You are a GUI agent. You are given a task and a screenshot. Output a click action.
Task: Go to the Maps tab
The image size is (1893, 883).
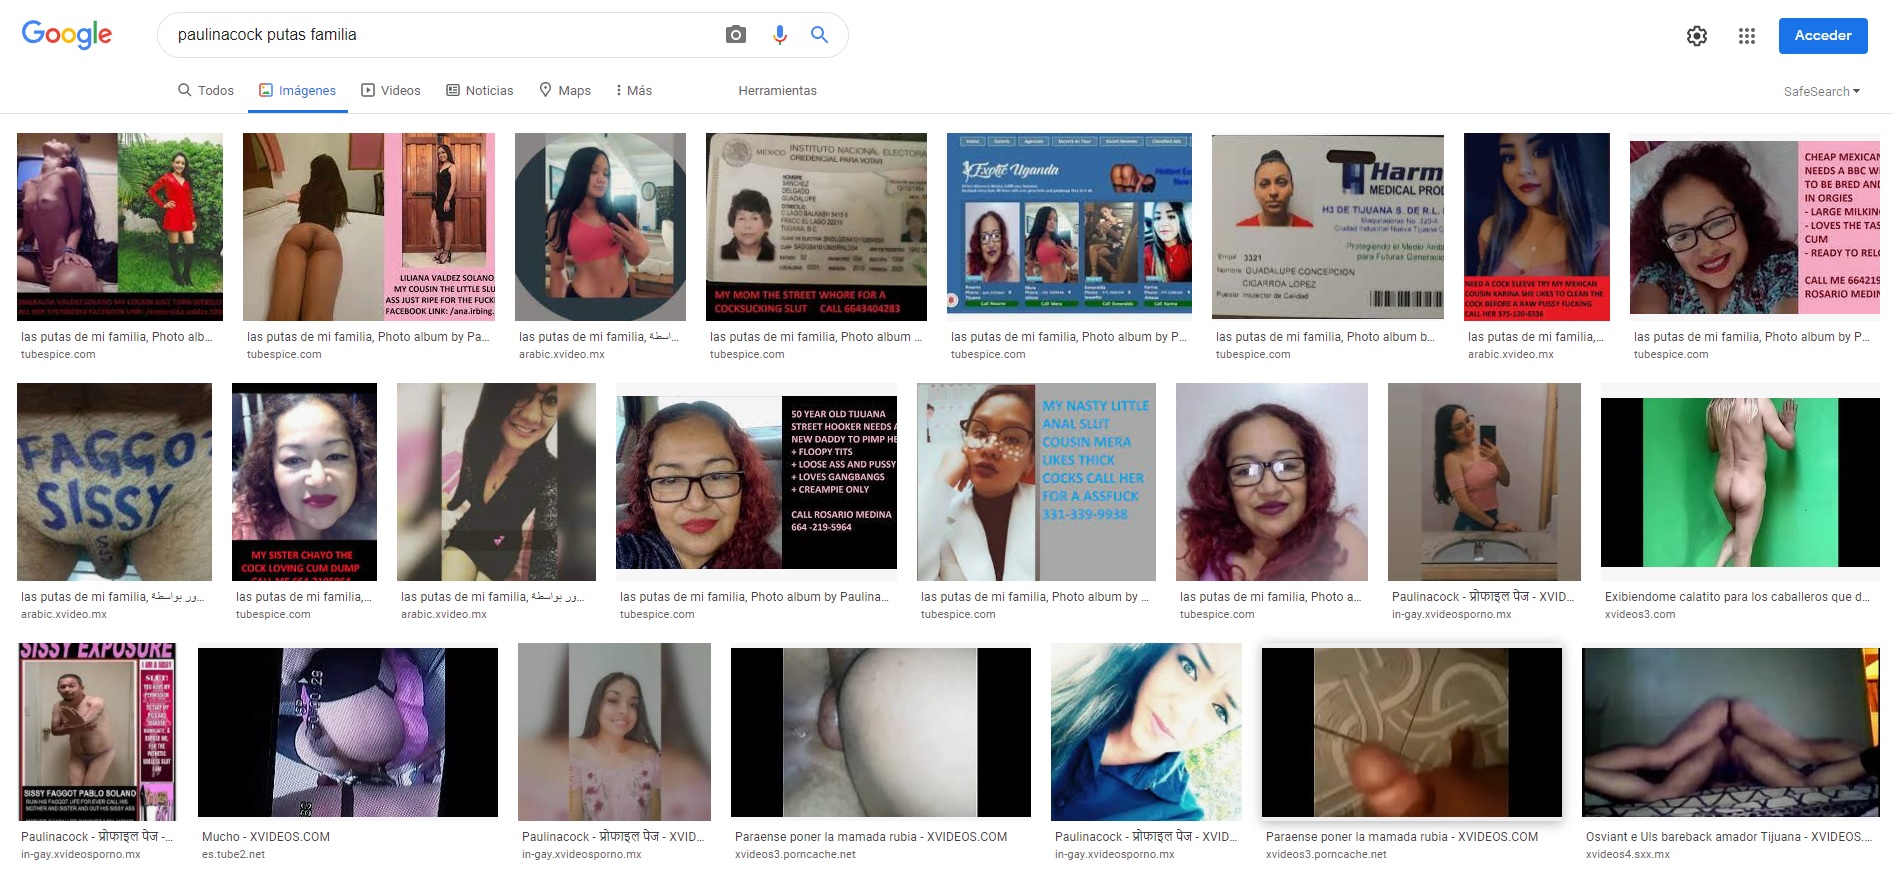[565, 90]
